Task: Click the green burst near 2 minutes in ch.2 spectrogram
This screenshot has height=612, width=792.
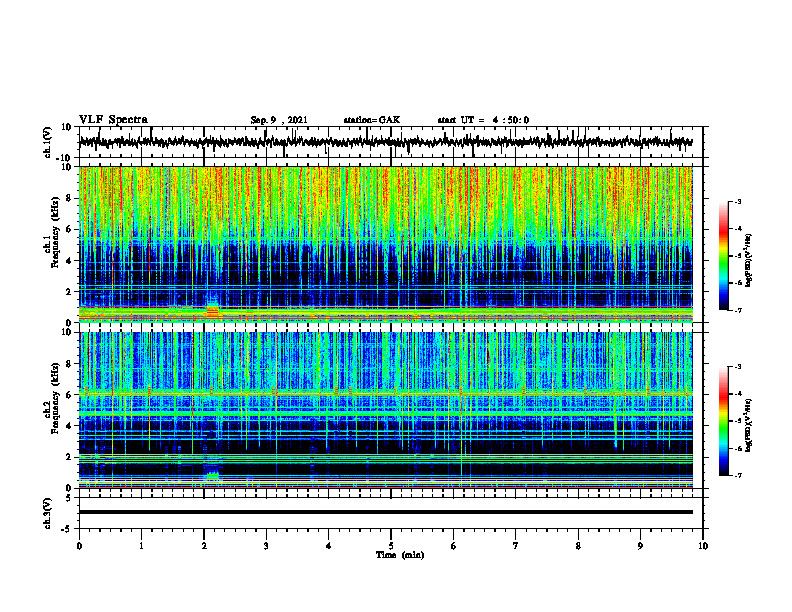Action: point(213,475)
